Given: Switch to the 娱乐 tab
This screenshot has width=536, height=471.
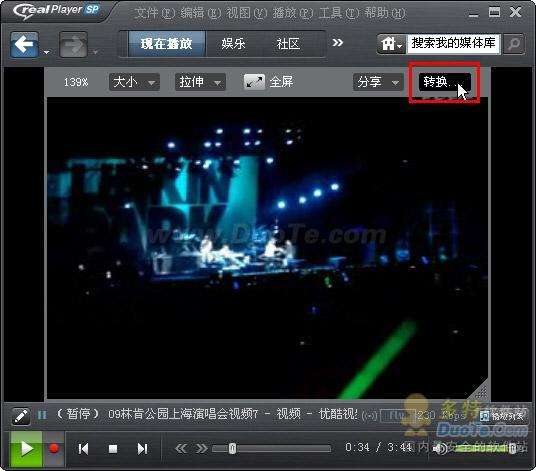Looking at the screenshot, I should [x=233, y=44].
